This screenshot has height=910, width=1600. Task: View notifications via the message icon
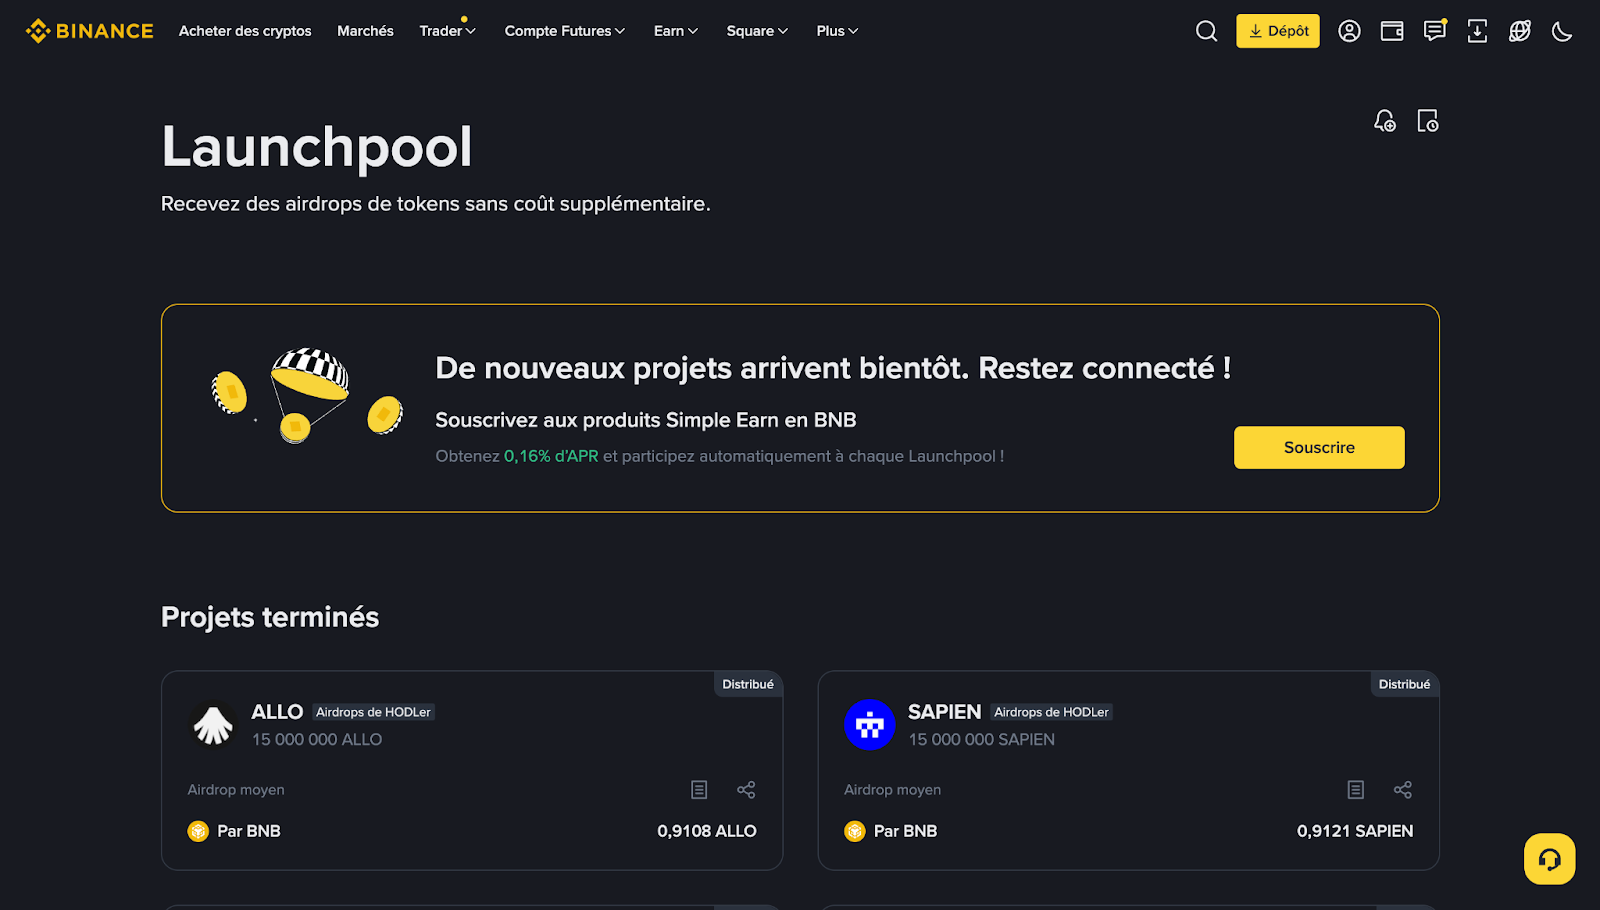click(x=1434, y=31)
